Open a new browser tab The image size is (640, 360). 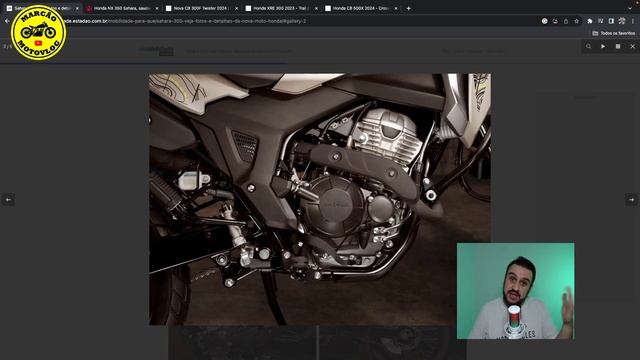tap(409, 8)
